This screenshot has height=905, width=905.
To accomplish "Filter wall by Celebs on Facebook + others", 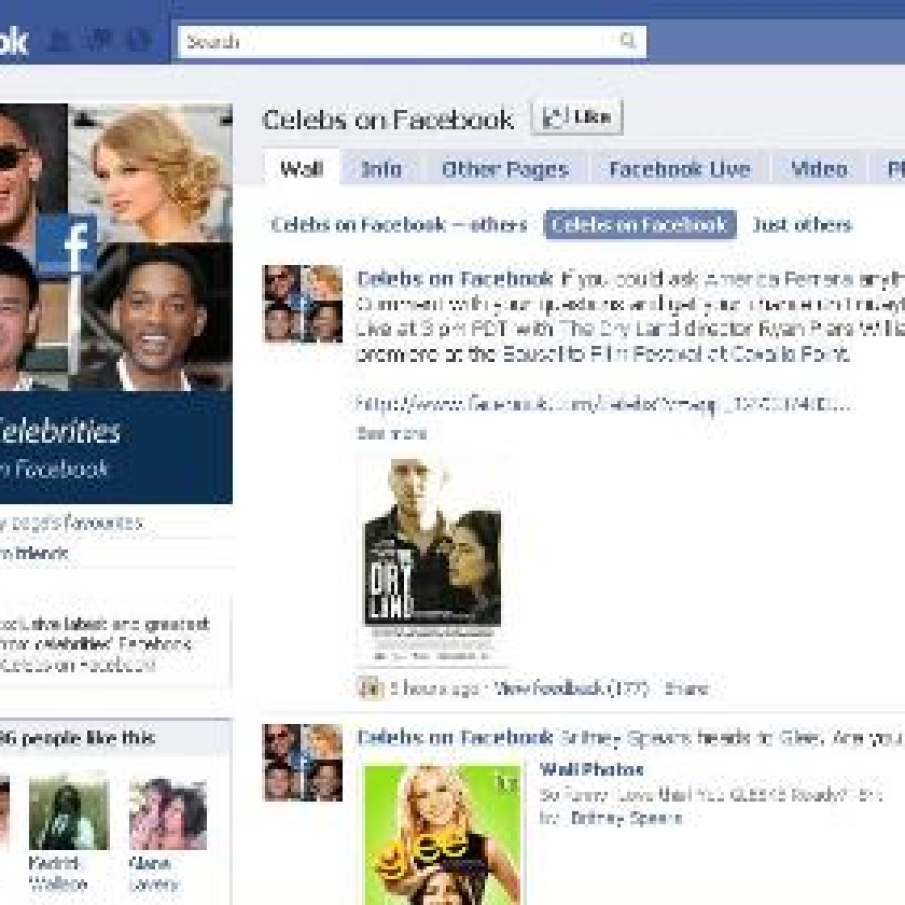I will coord(399,225).
